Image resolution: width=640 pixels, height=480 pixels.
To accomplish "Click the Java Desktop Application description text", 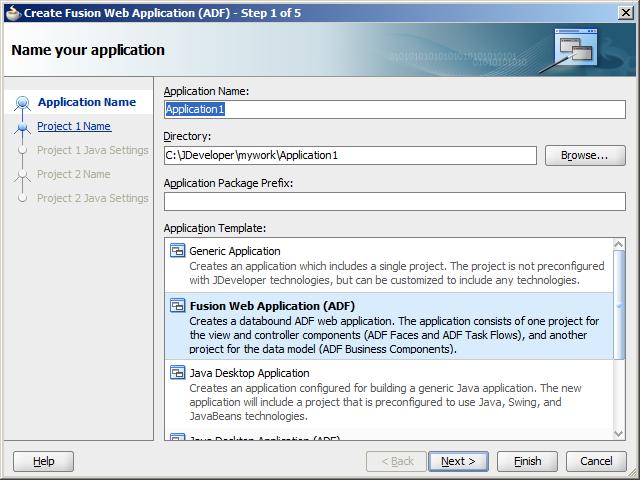I will [385, 402].
